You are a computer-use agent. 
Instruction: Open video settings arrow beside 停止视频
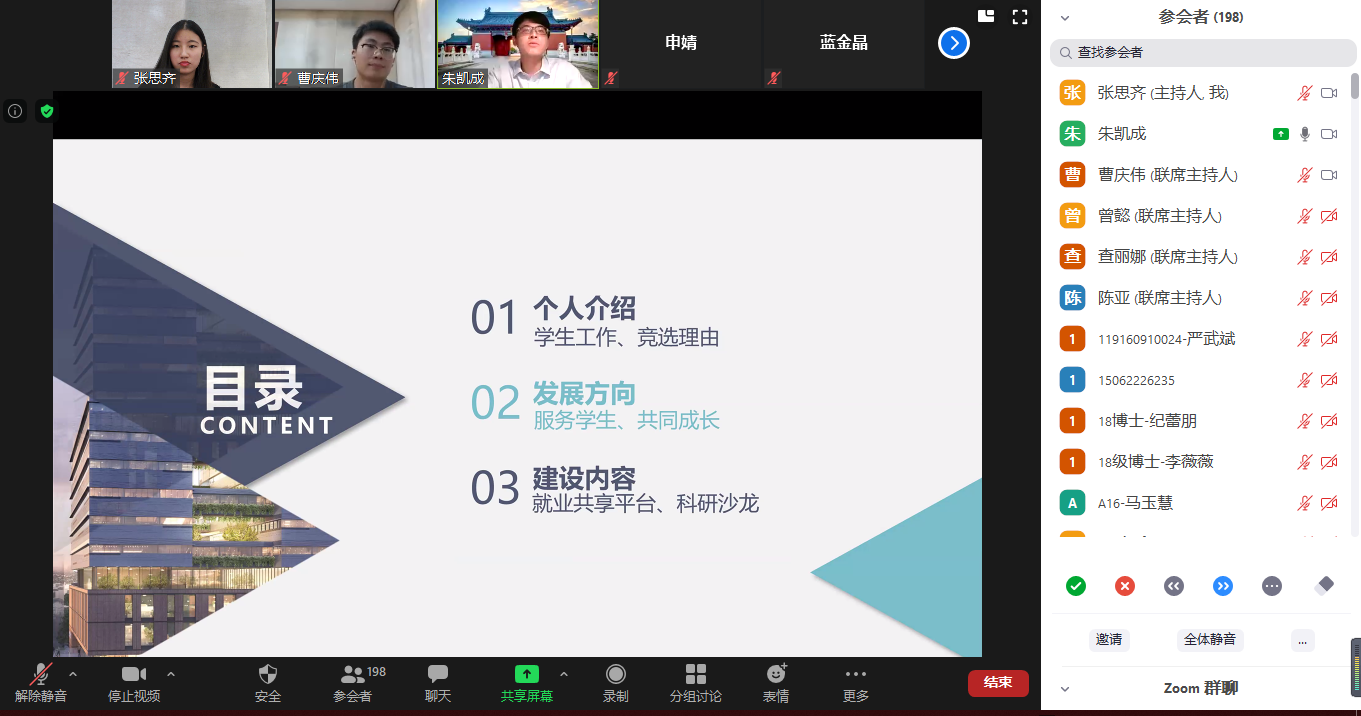click(x=170, y=676)
